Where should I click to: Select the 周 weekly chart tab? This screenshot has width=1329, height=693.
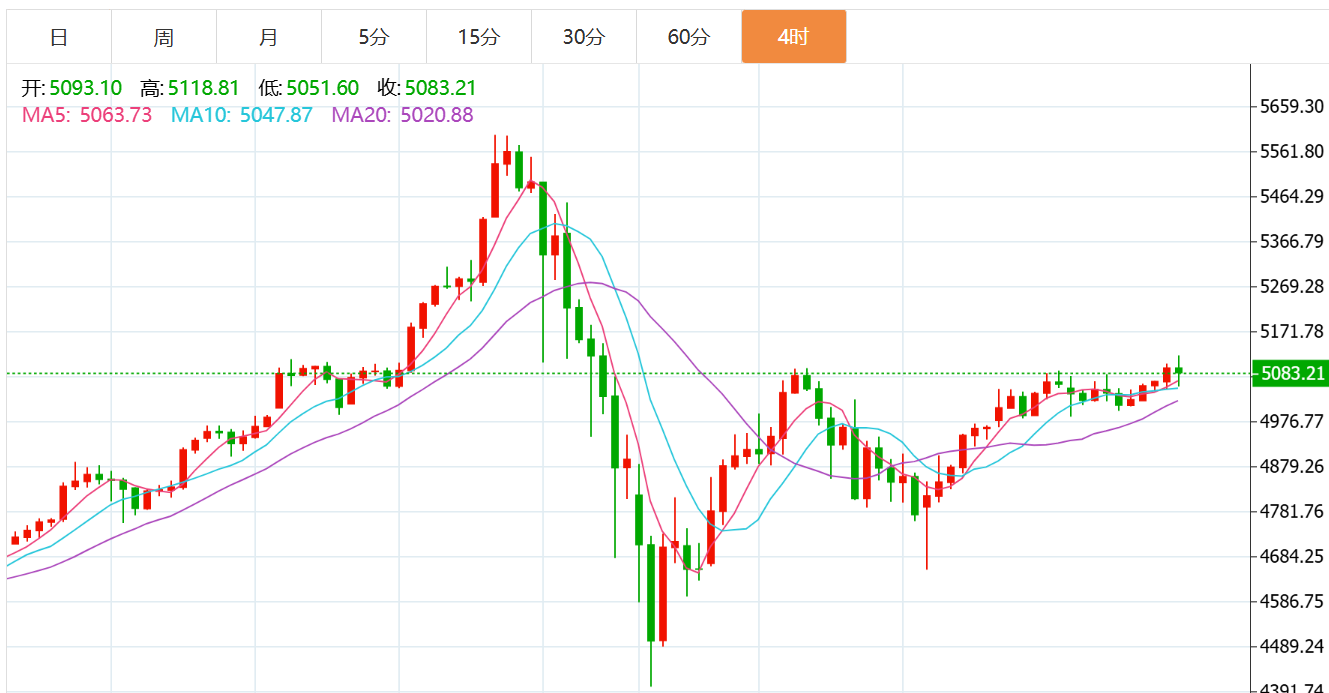[164, 37]
